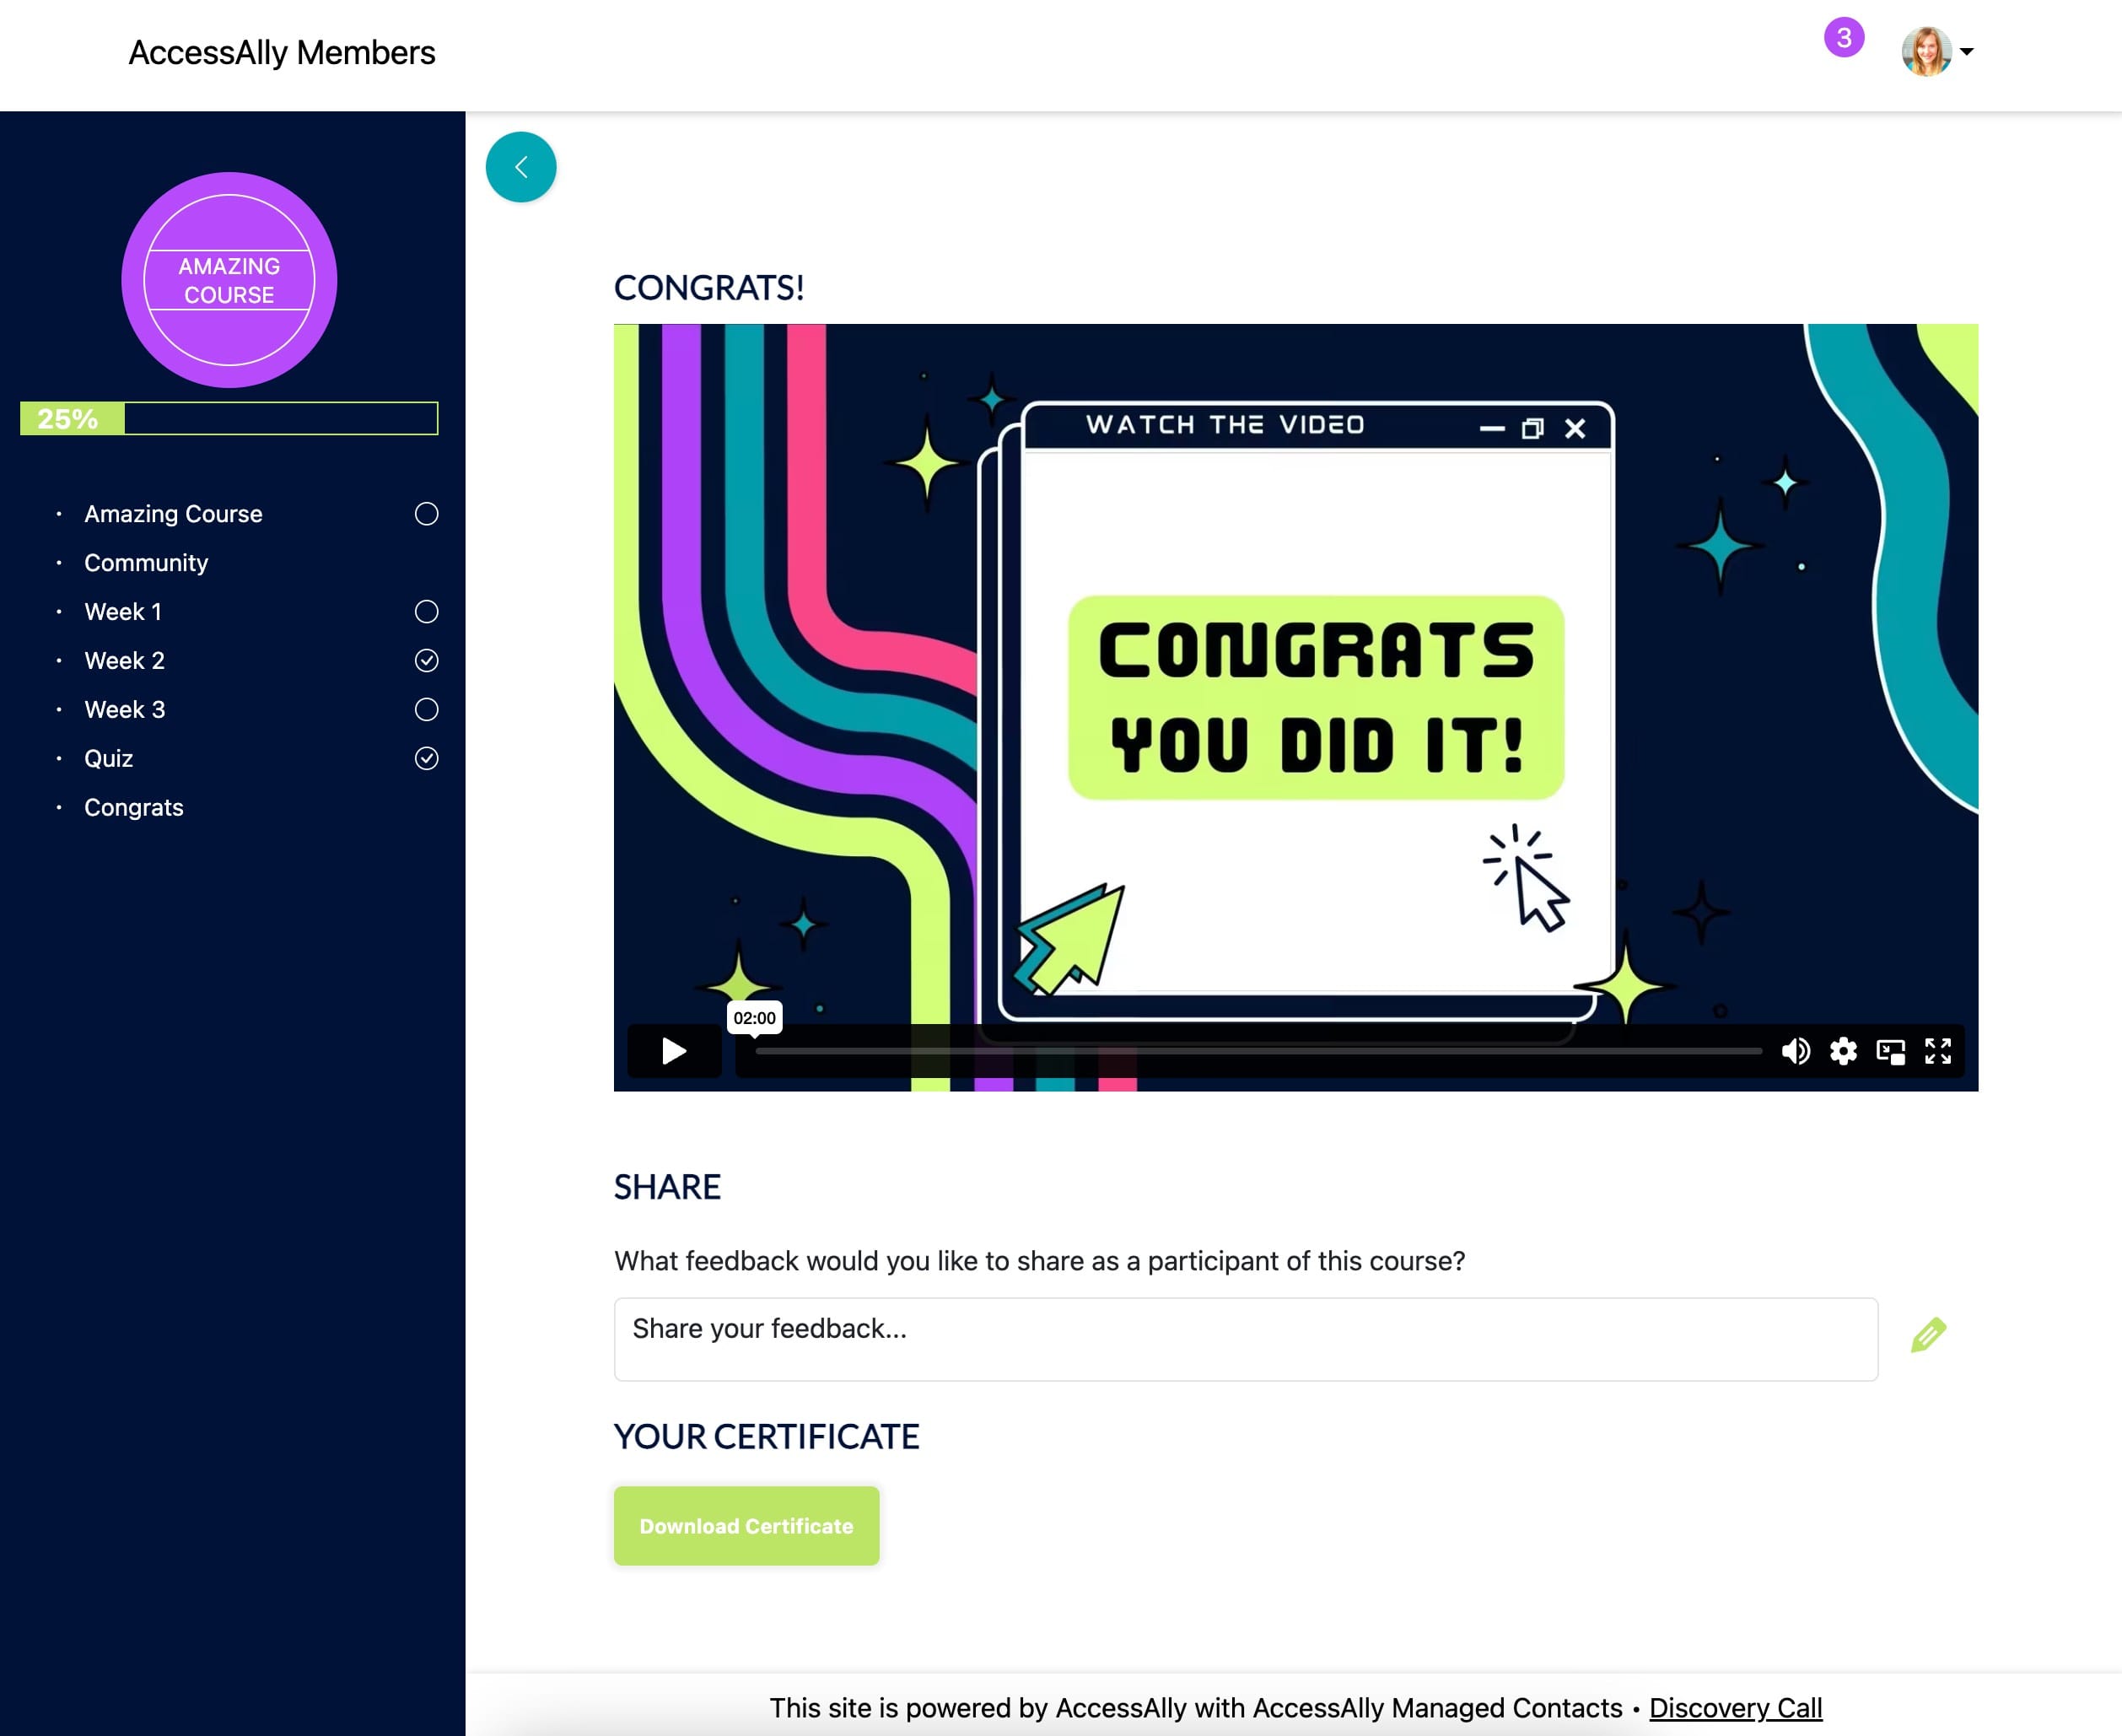2122x1736 pixels.
Task: Click the user profile avatar icon
Action: tap(1926, 51)
